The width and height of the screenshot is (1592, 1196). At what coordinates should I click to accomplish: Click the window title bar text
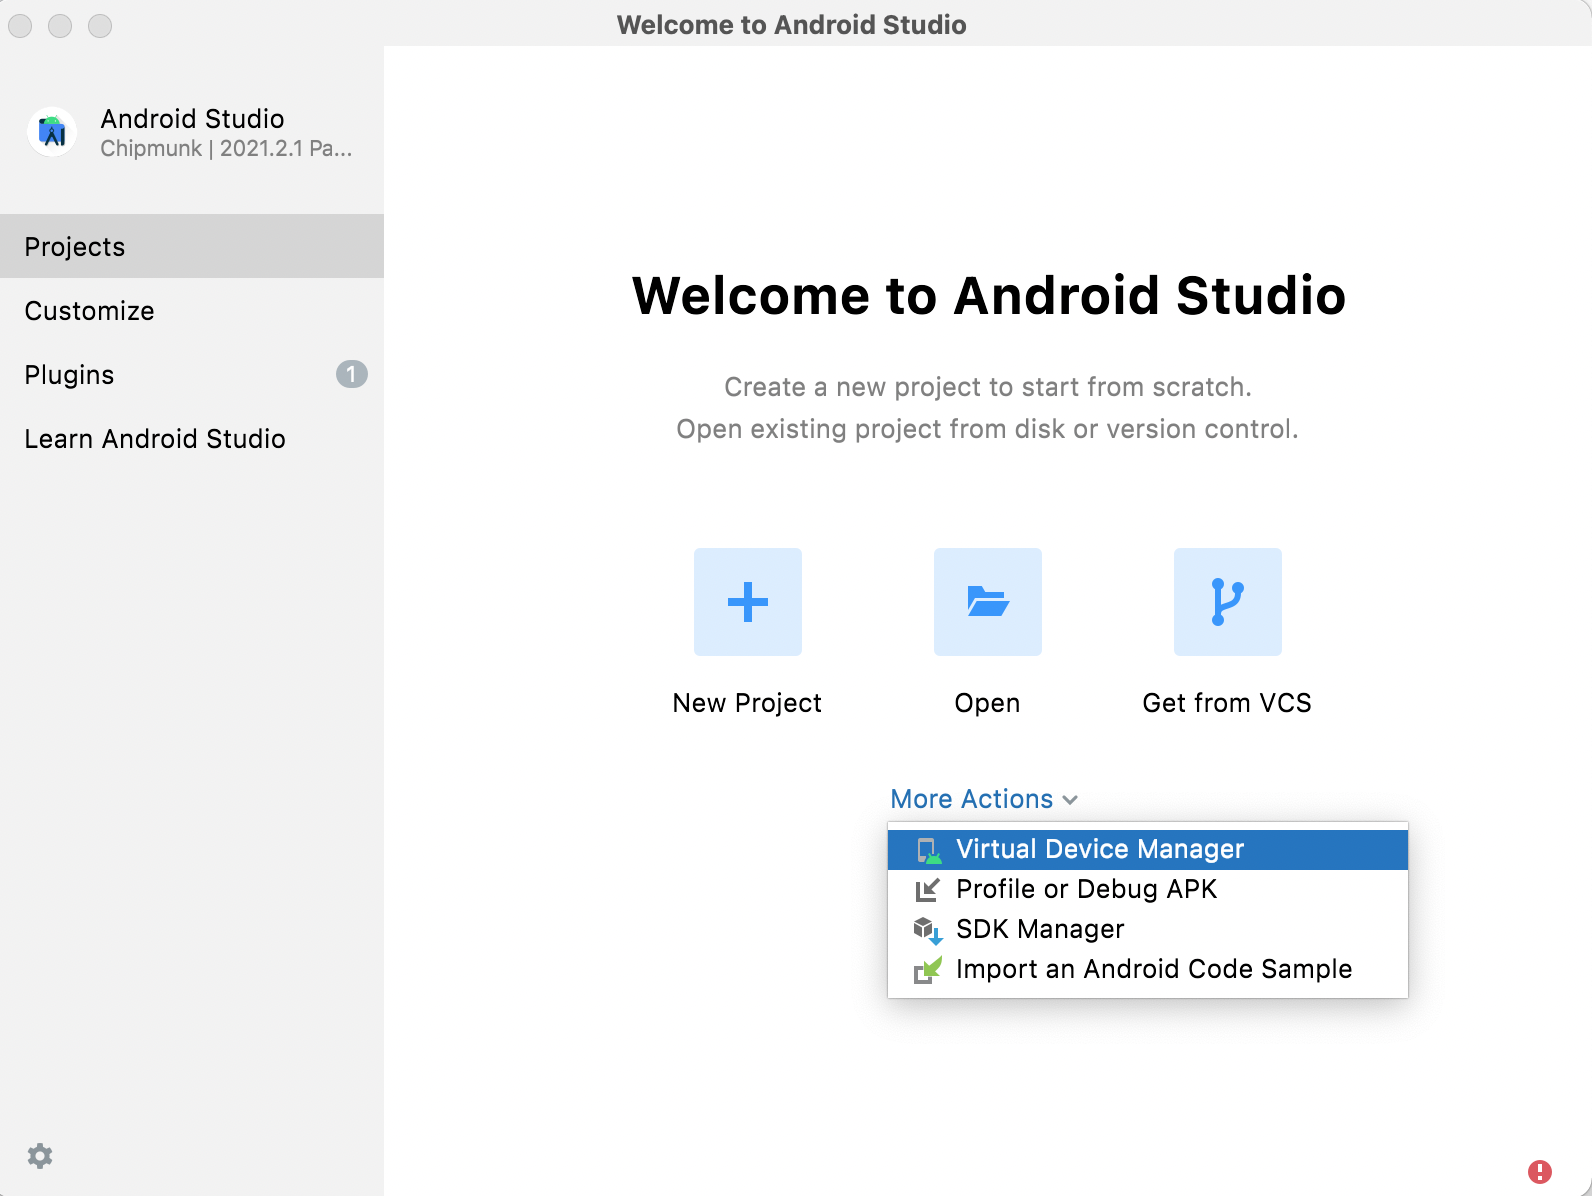pos(792,25)
